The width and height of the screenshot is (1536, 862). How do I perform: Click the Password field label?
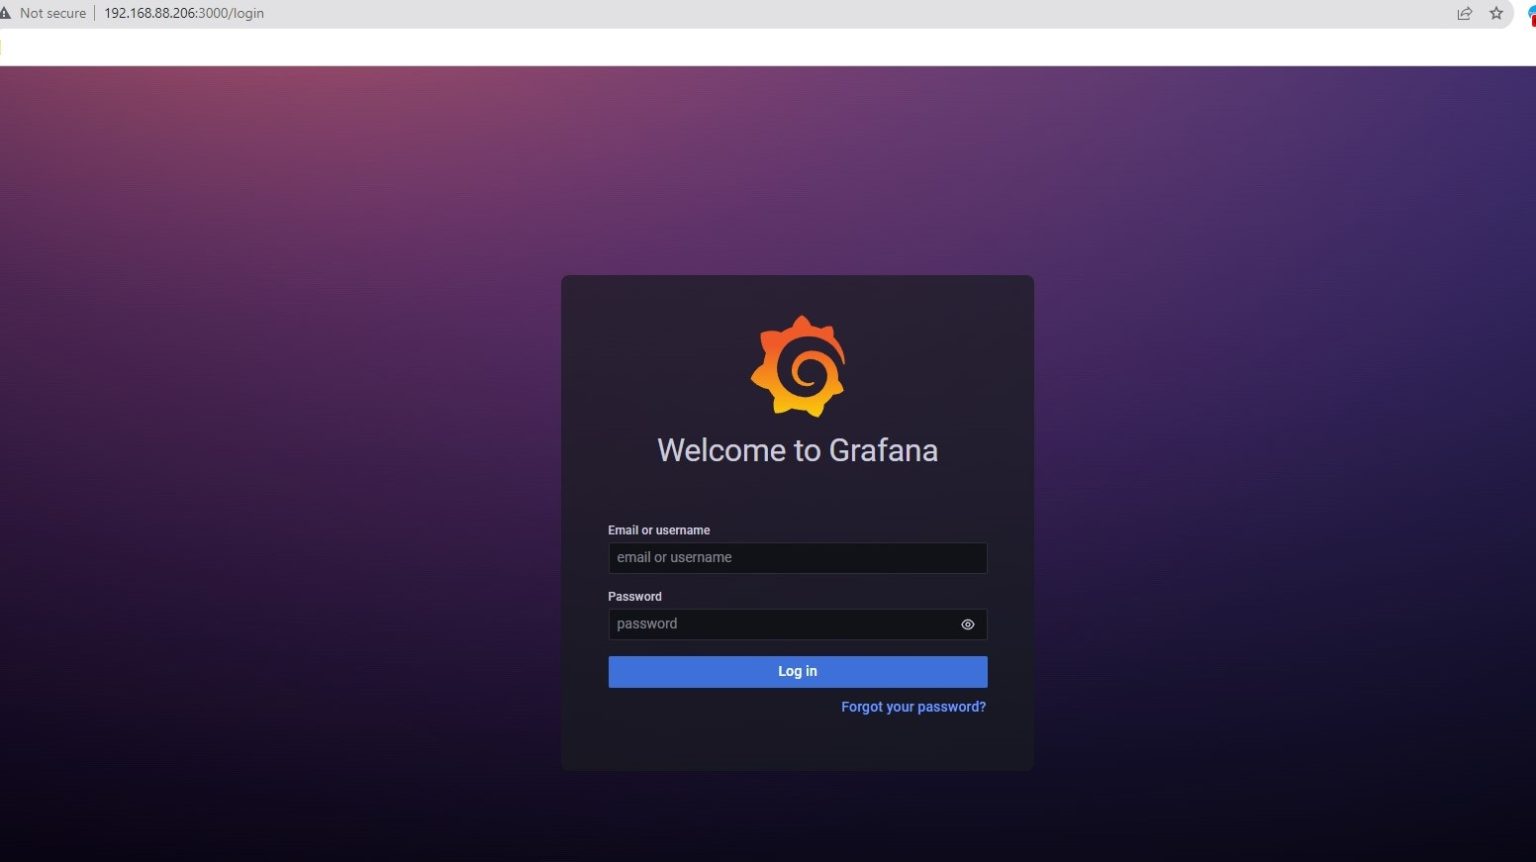click(635, 596)
